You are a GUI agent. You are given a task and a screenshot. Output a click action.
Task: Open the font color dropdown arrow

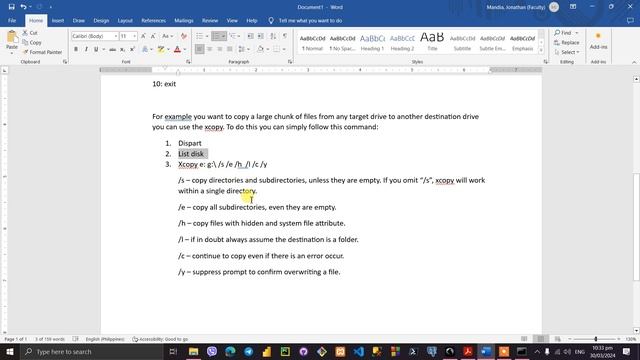(184, 49)
